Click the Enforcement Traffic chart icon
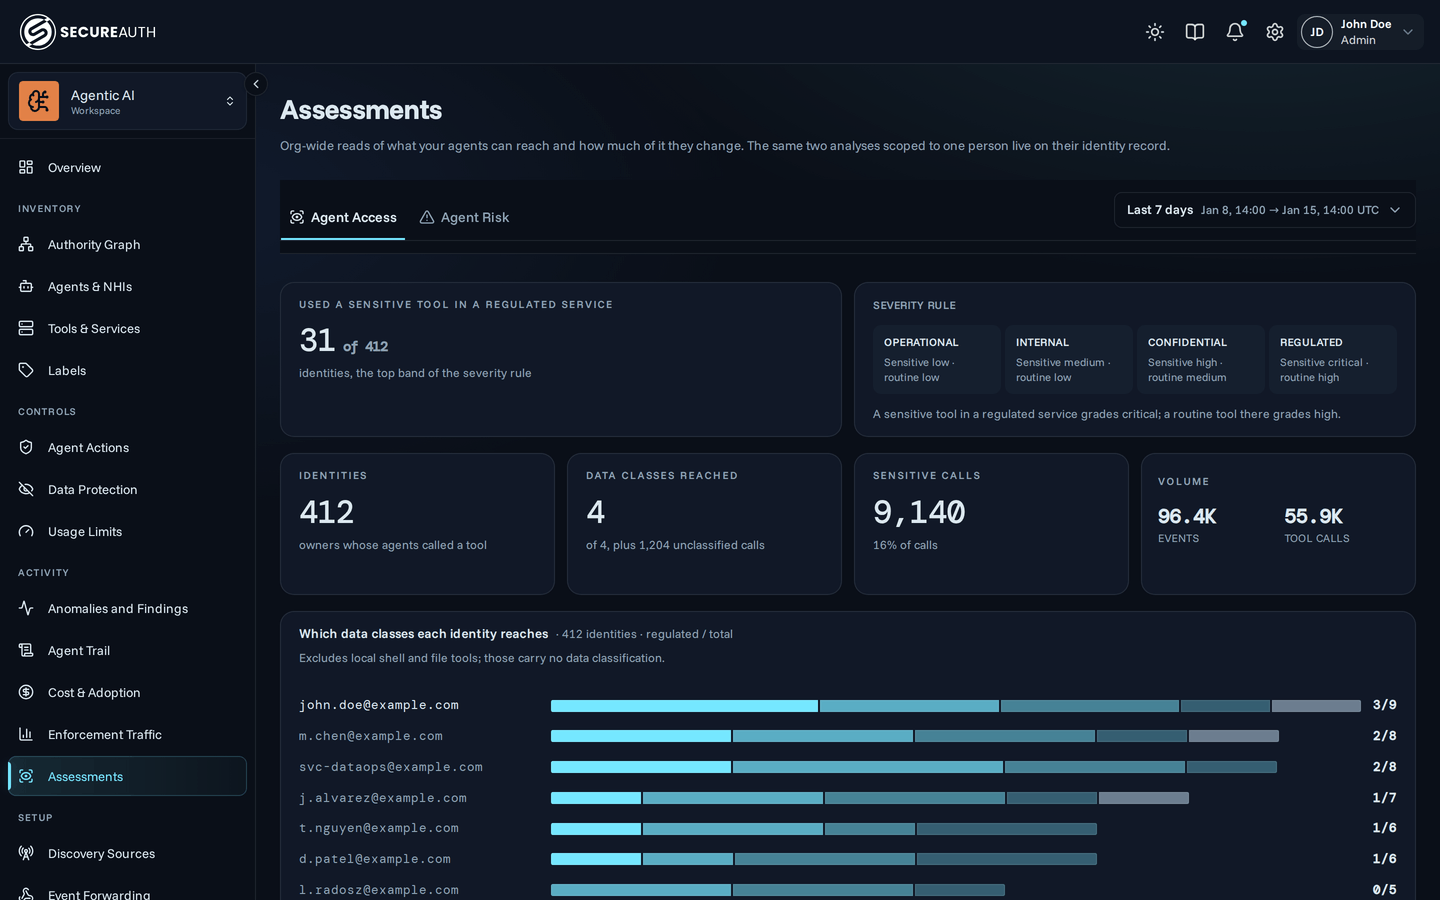This screenshot has width=1440, height=900. point(26,734)
